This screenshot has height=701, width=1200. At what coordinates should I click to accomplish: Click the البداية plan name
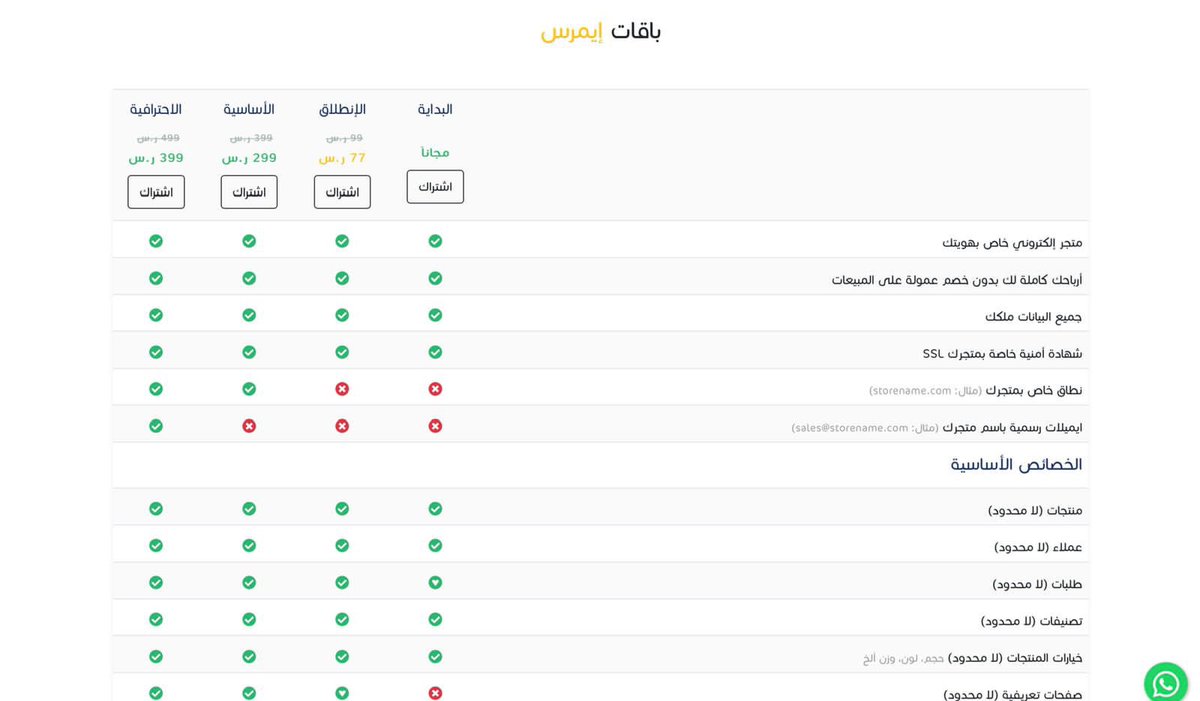tap(435, 109)
